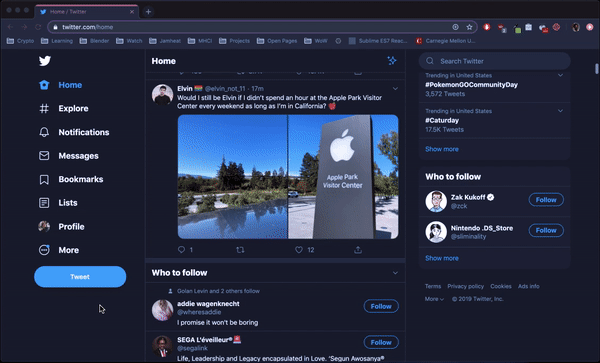Follow addie wagenknecht

pos(381,306)
